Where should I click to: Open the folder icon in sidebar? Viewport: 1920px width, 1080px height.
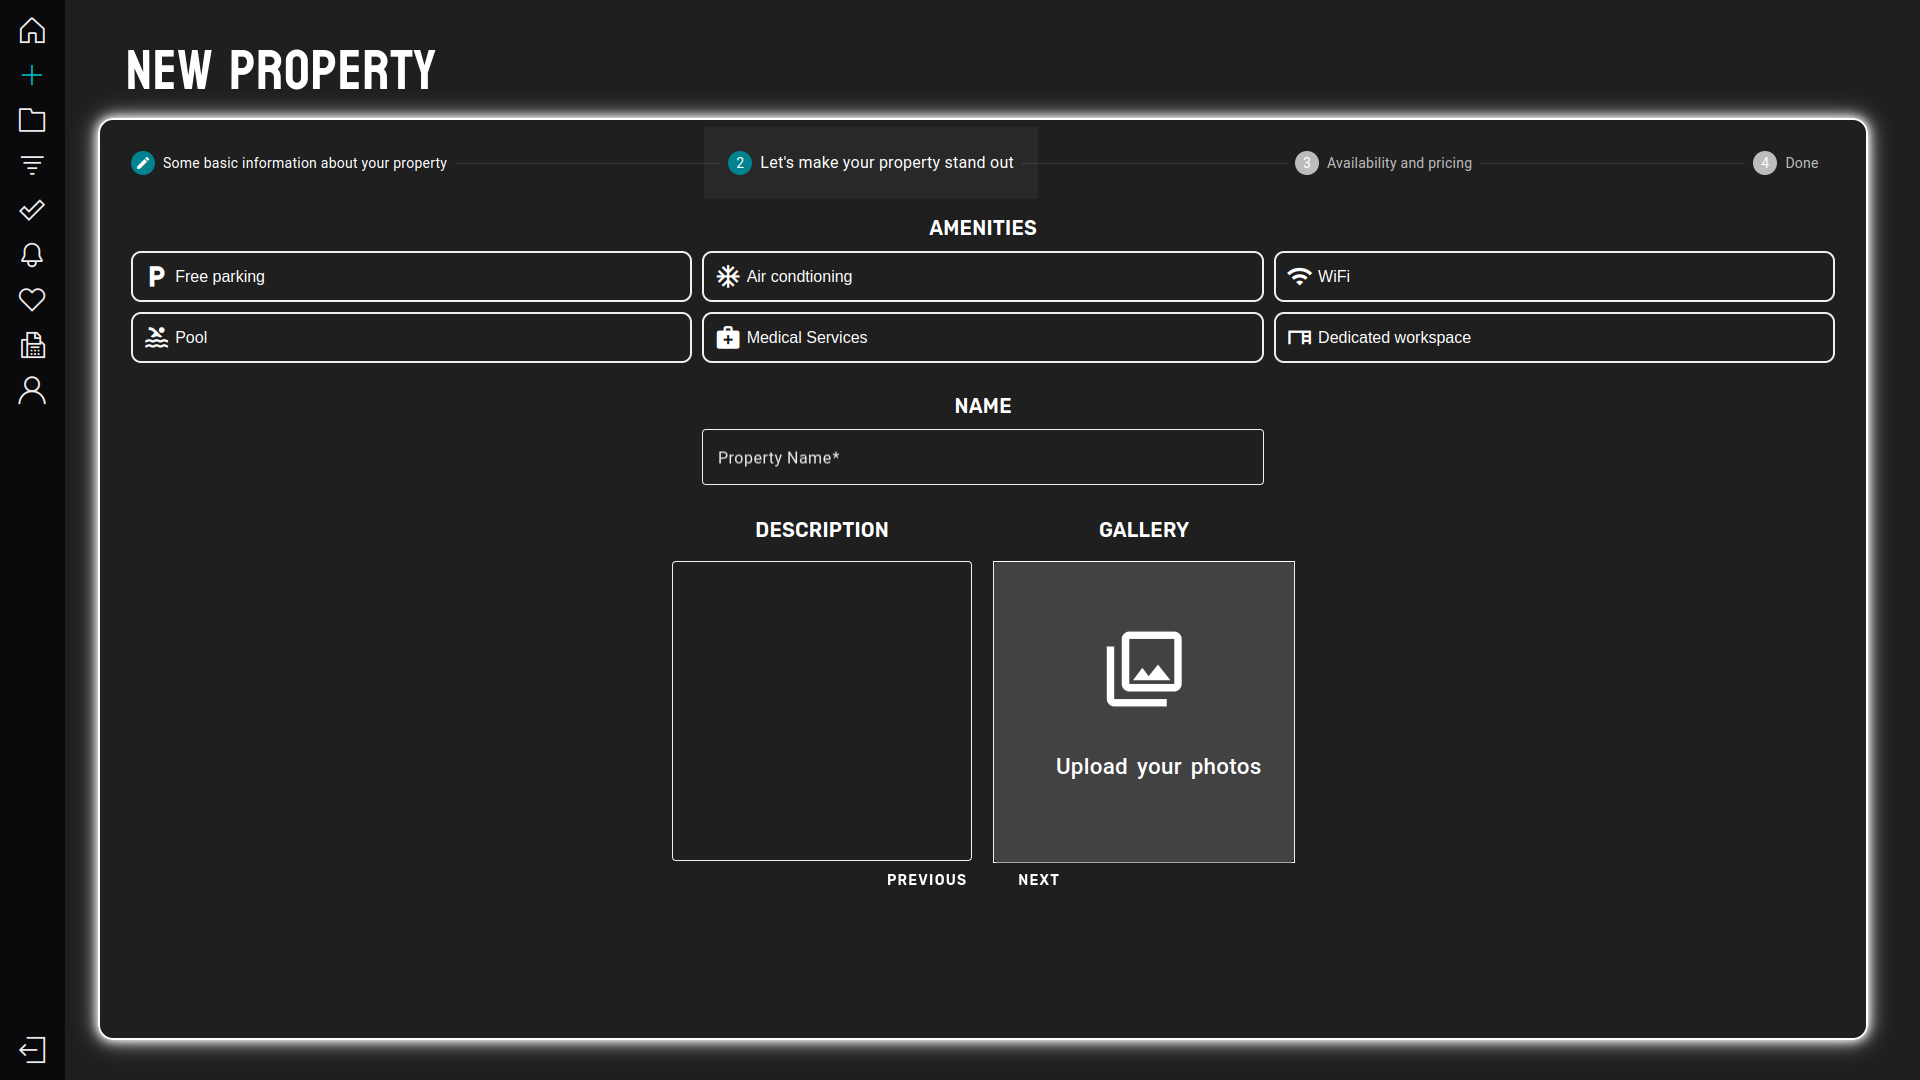click(32, 120)
